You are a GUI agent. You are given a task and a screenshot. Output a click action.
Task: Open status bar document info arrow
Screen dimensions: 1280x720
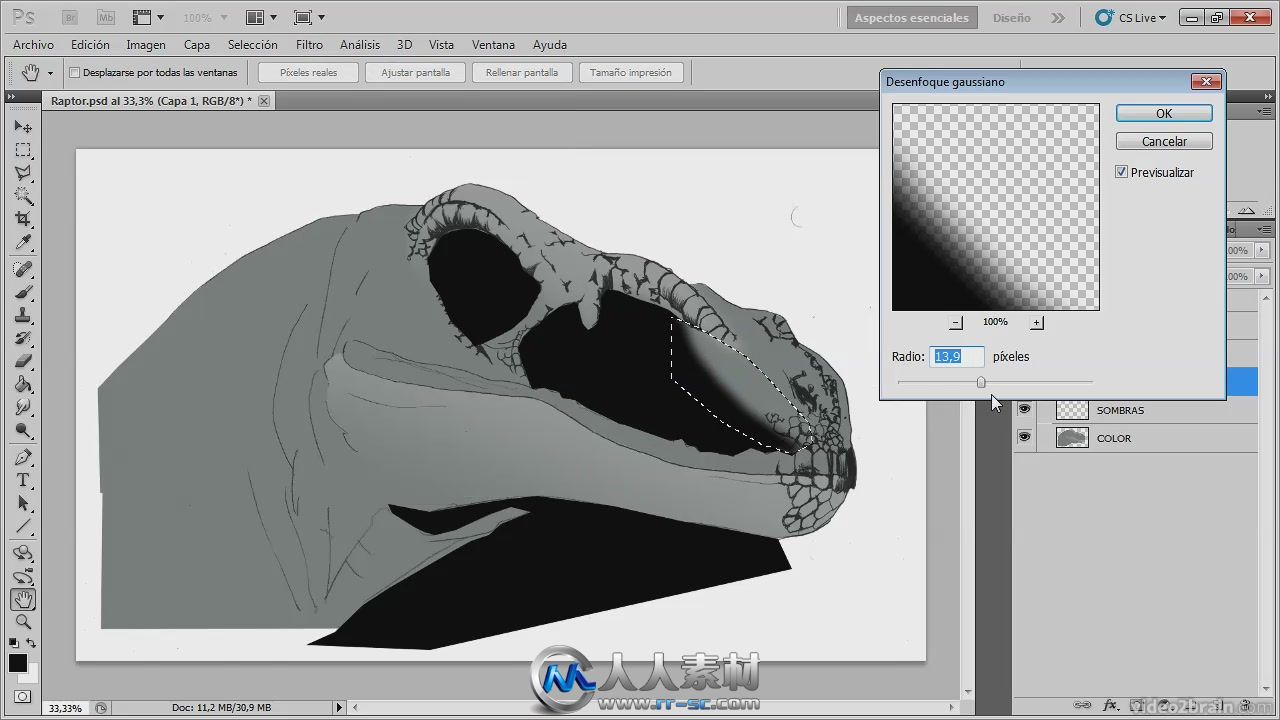pos(339,707)
